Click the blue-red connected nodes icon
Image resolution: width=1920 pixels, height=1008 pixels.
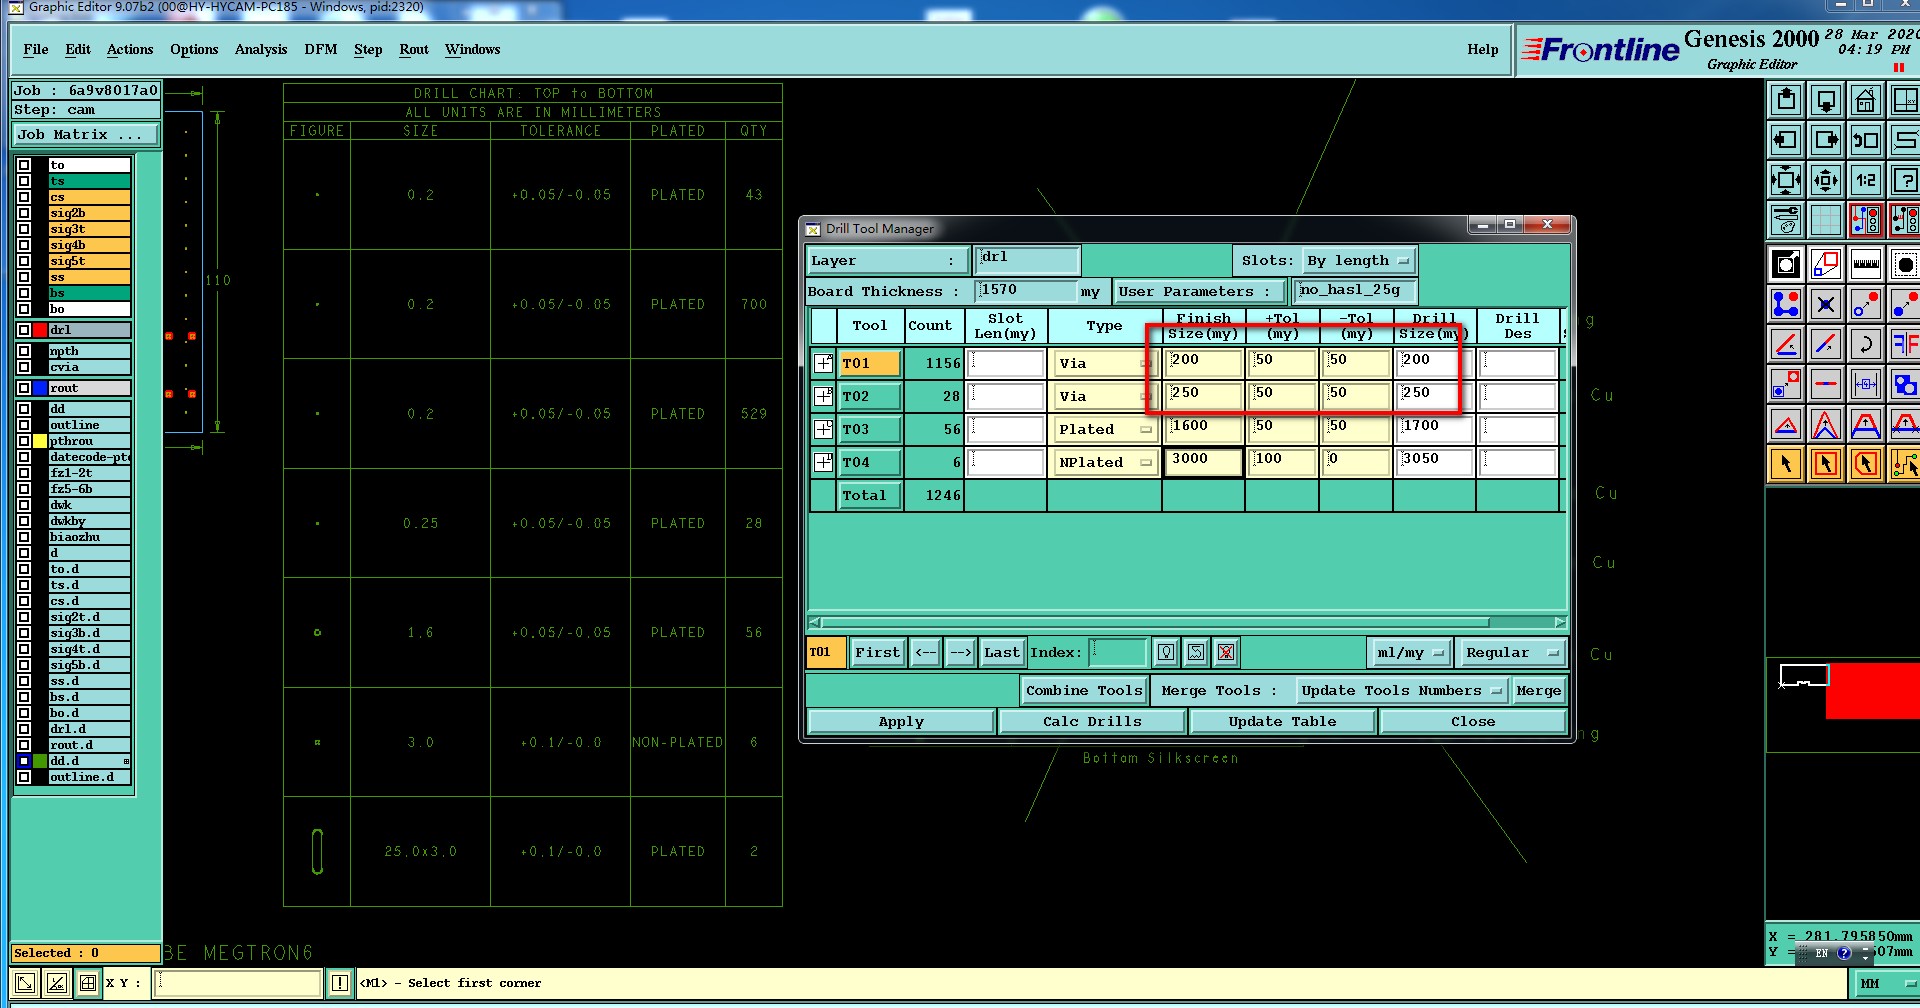point(1786,304)
